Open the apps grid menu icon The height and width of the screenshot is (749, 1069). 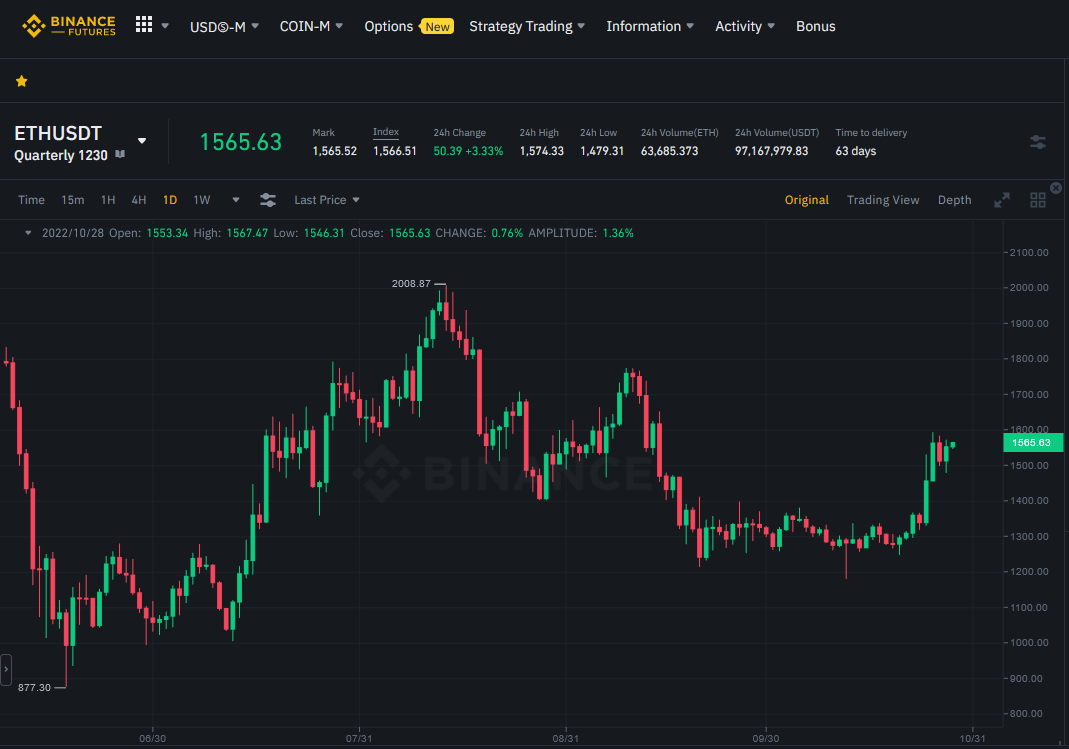[144, 25]
